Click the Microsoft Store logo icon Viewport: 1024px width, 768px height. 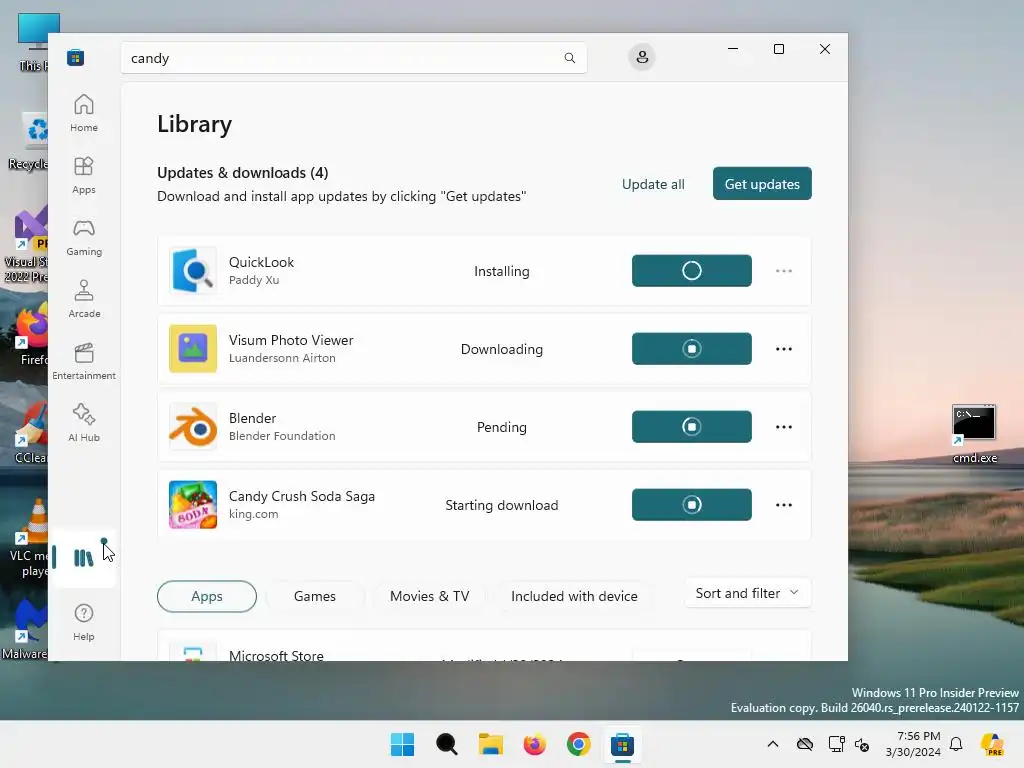tap(76, 57)
